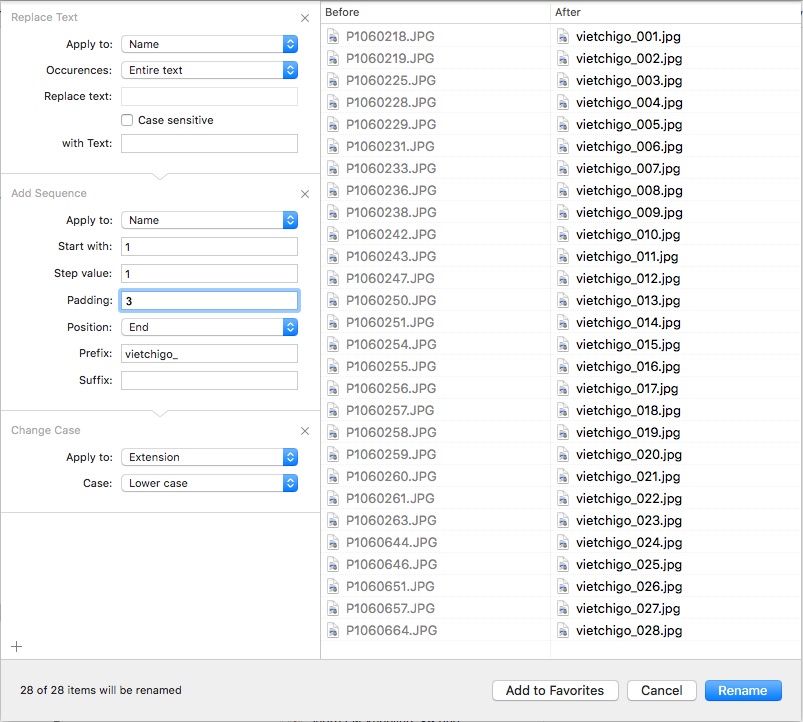Click file icon of vietchigo_016.jpg
Screen dimensions: 803x722
pyautogui.click(x=563, y=367)
